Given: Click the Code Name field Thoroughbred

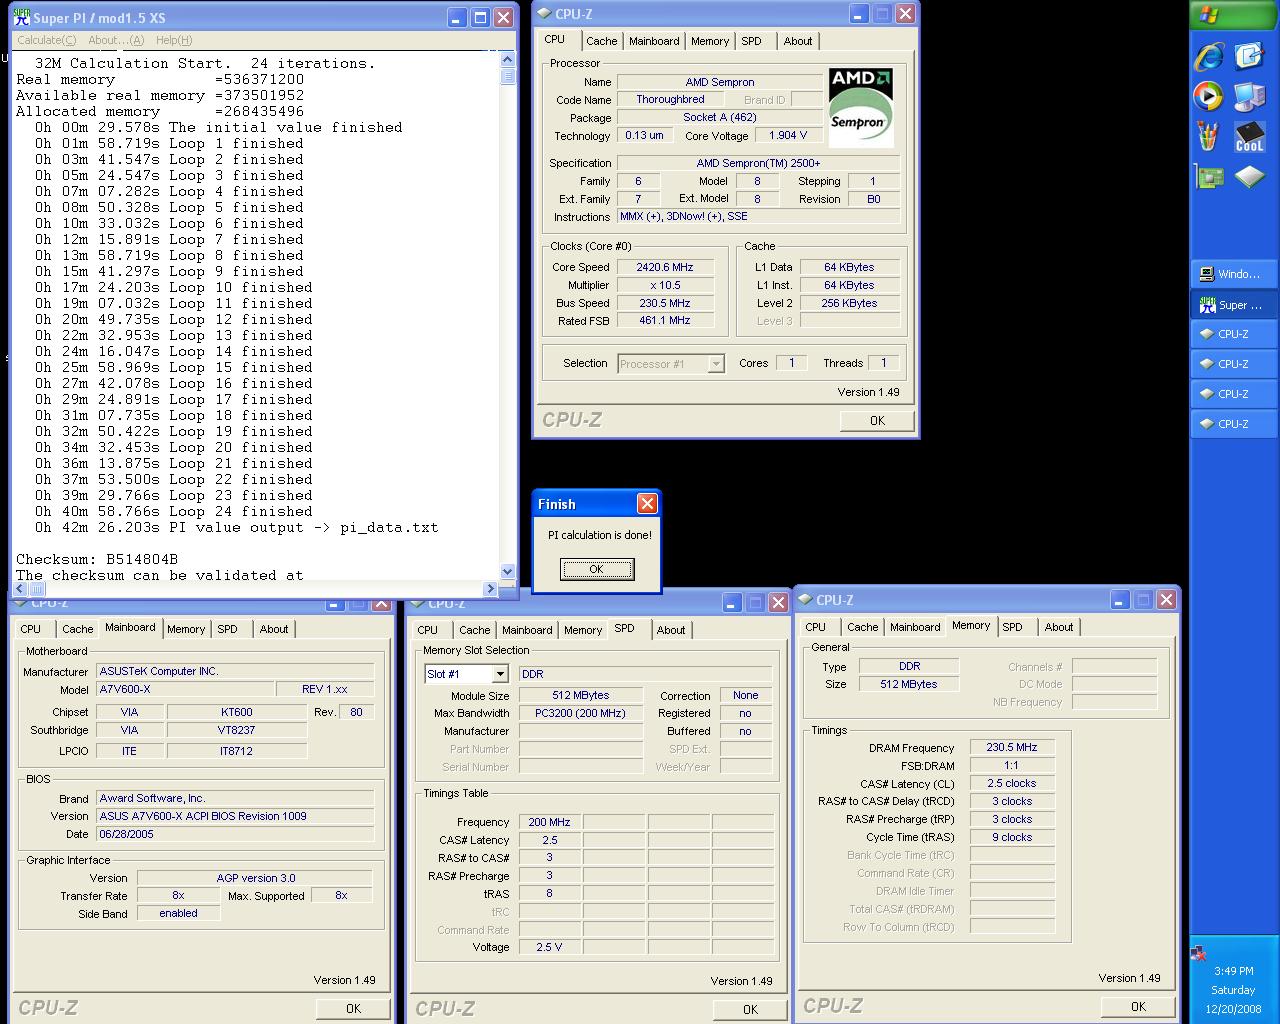Looking at the screenshot, I should (670, 99).
